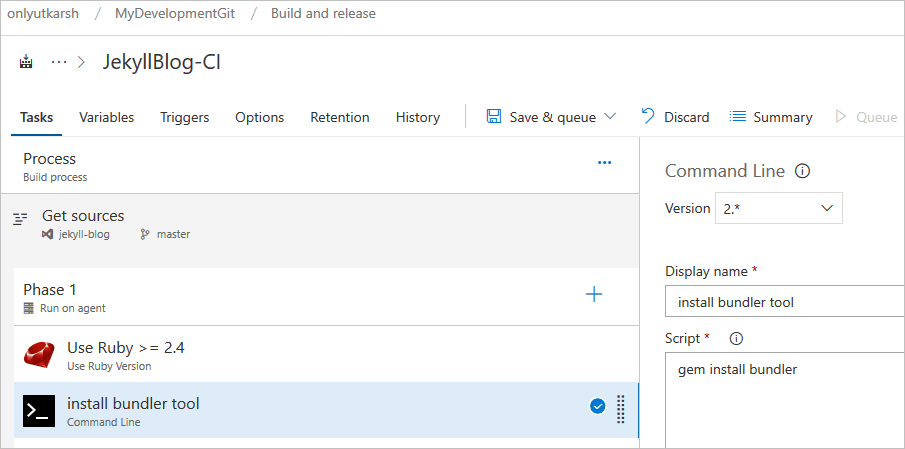The width and height of the screenshot is (905, 449).
Task: Open the Version 2.* dropdown
Action: (x=778, y=208)
